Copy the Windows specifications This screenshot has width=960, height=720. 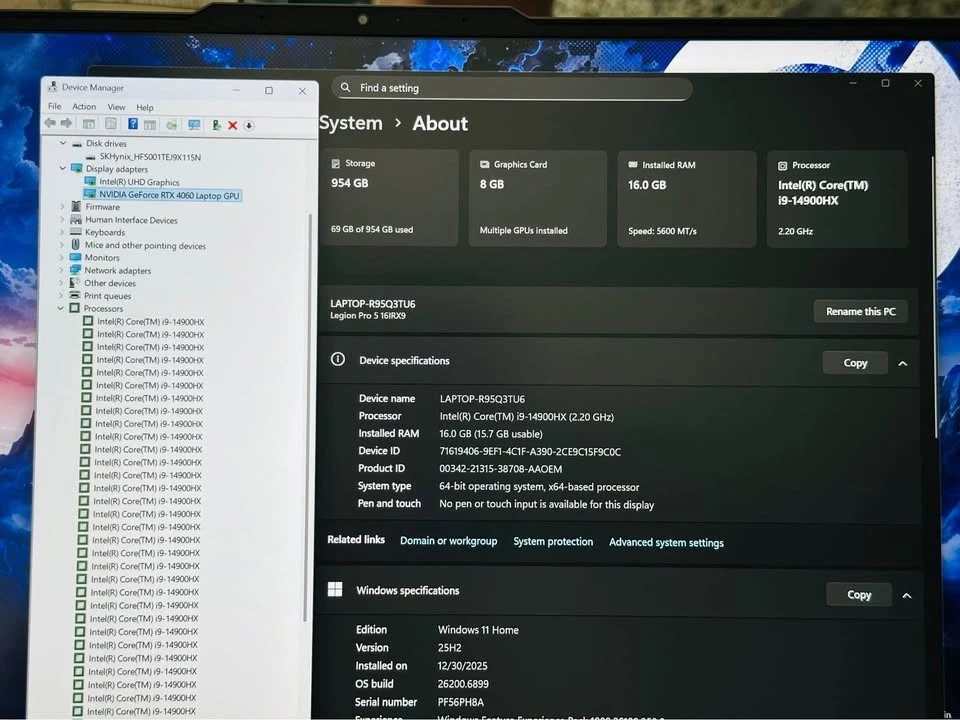point(859,594)
